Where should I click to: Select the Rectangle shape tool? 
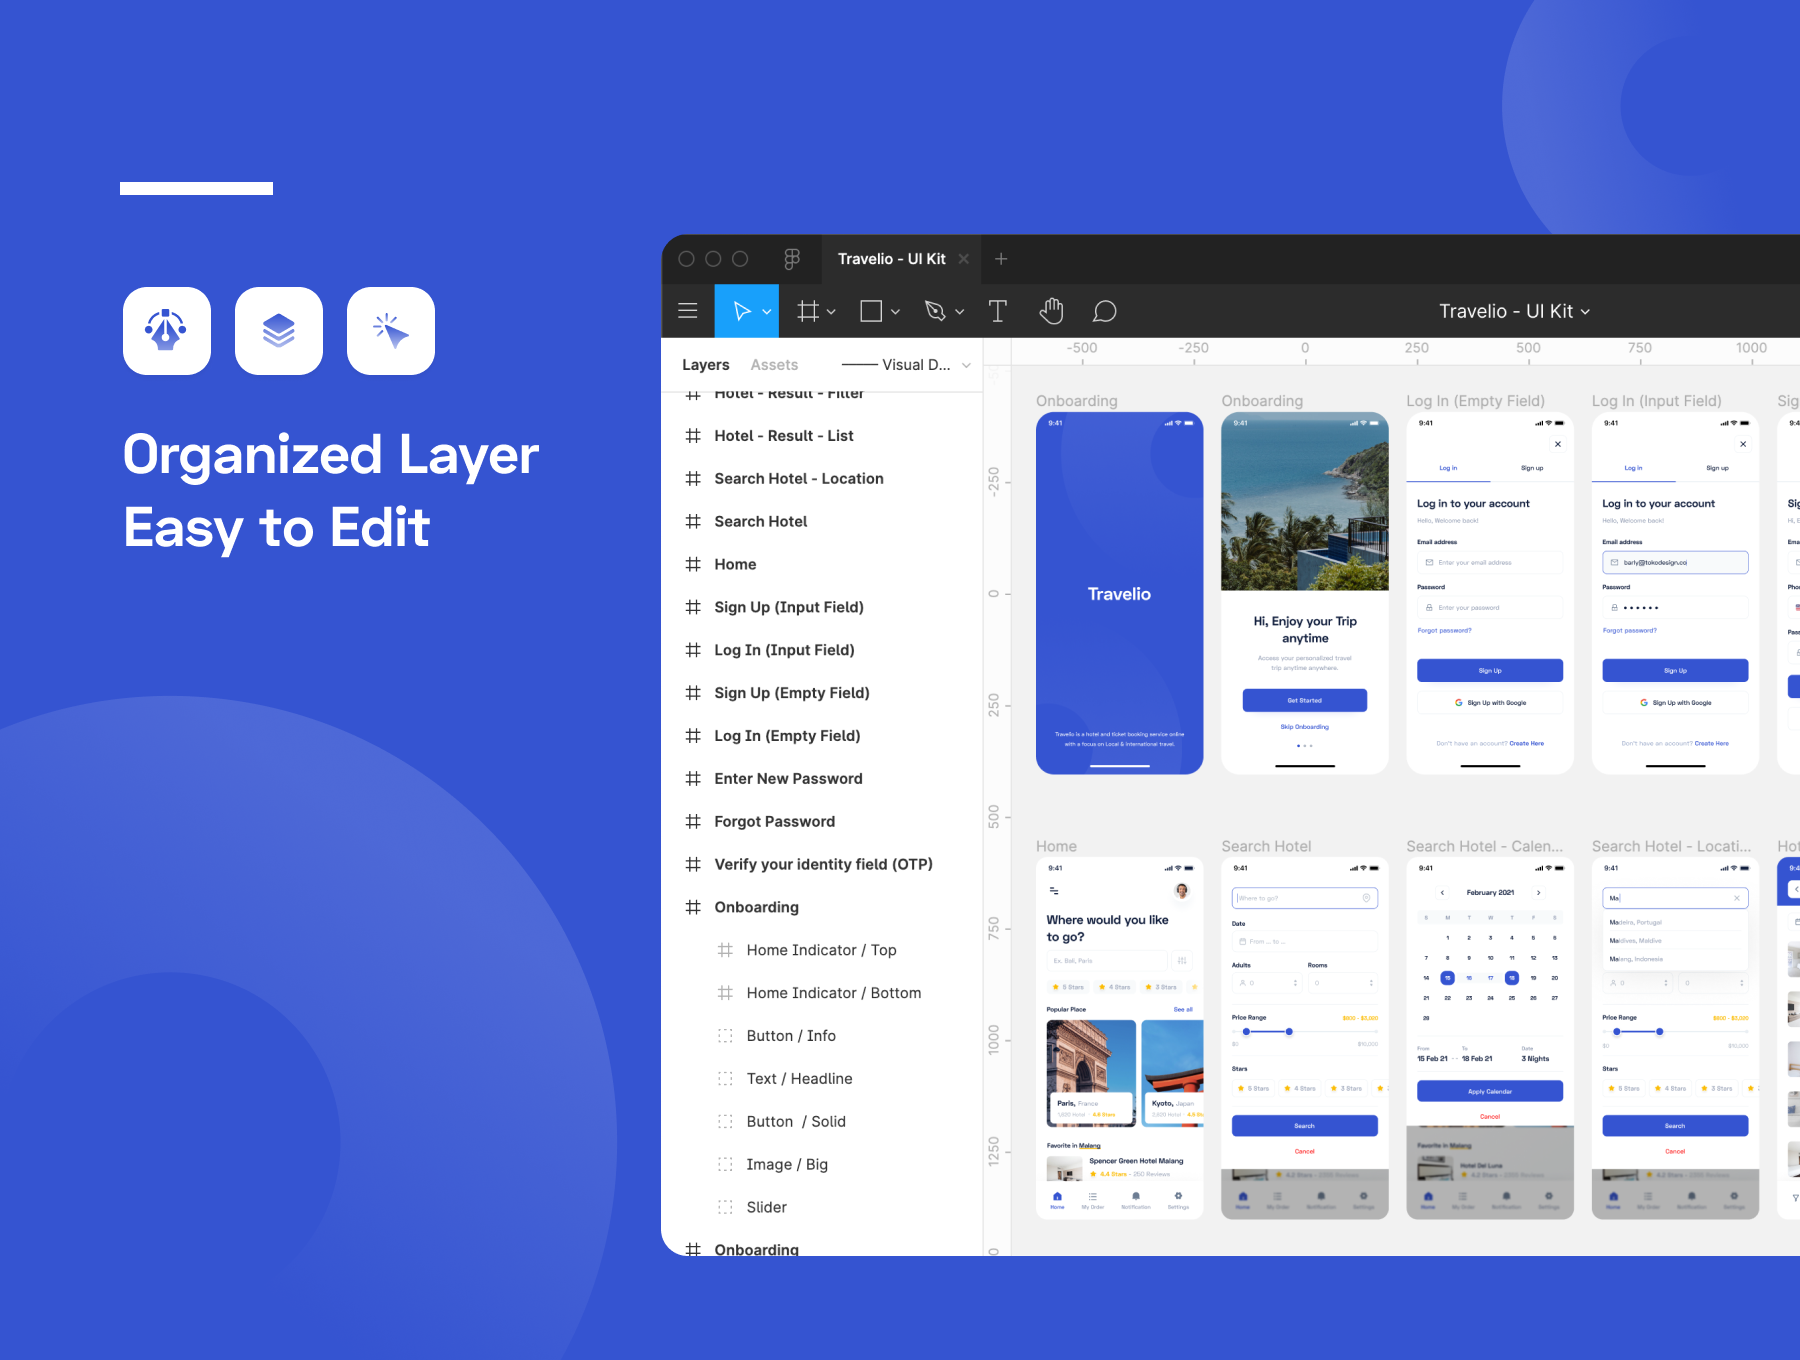pyautogui.click(x=871, y=311)
